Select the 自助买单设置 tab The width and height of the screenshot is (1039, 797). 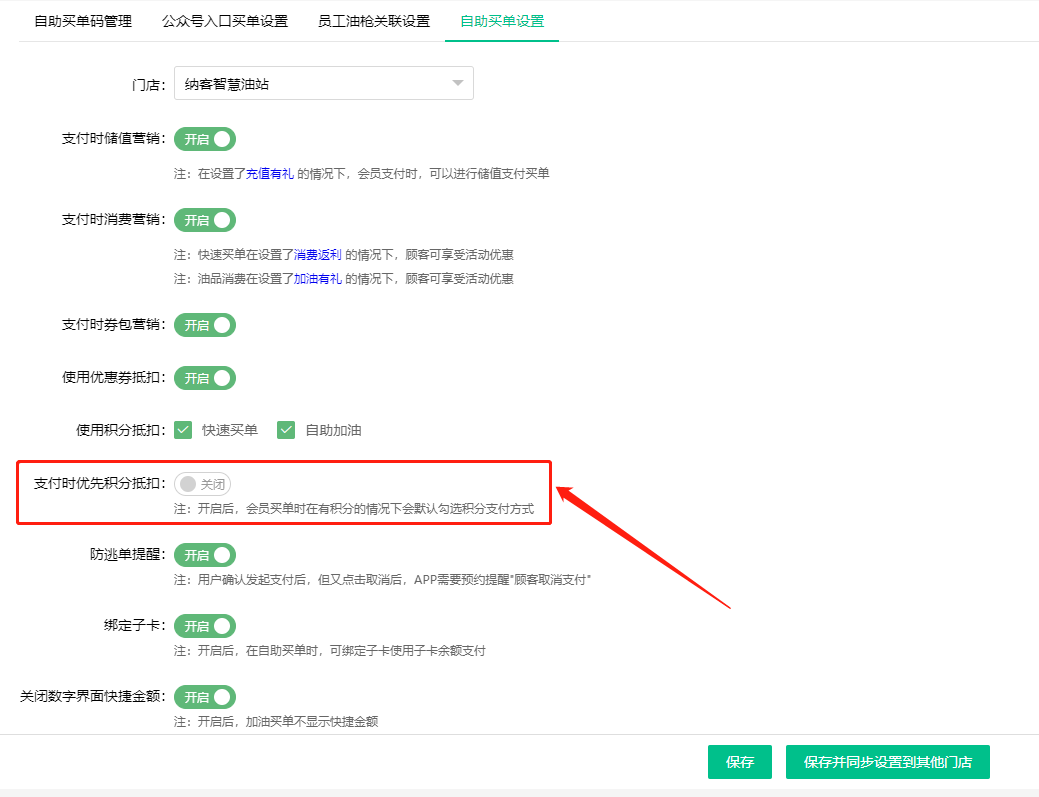[501, 19]
